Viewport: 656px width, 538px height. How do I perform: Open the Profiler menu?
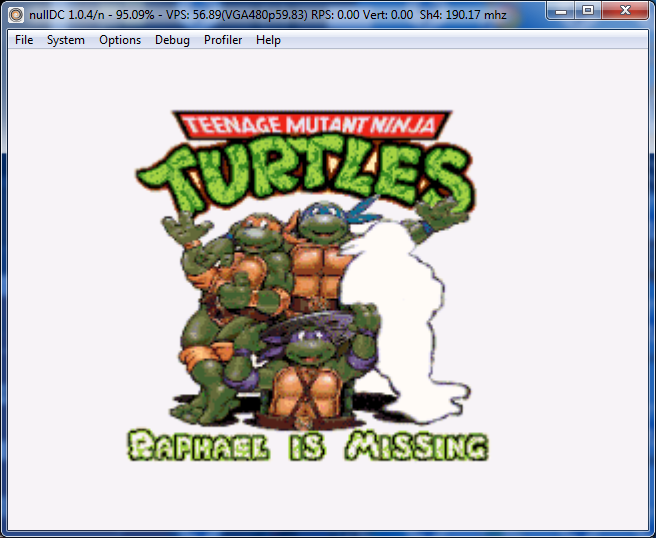tap(223, 40)
